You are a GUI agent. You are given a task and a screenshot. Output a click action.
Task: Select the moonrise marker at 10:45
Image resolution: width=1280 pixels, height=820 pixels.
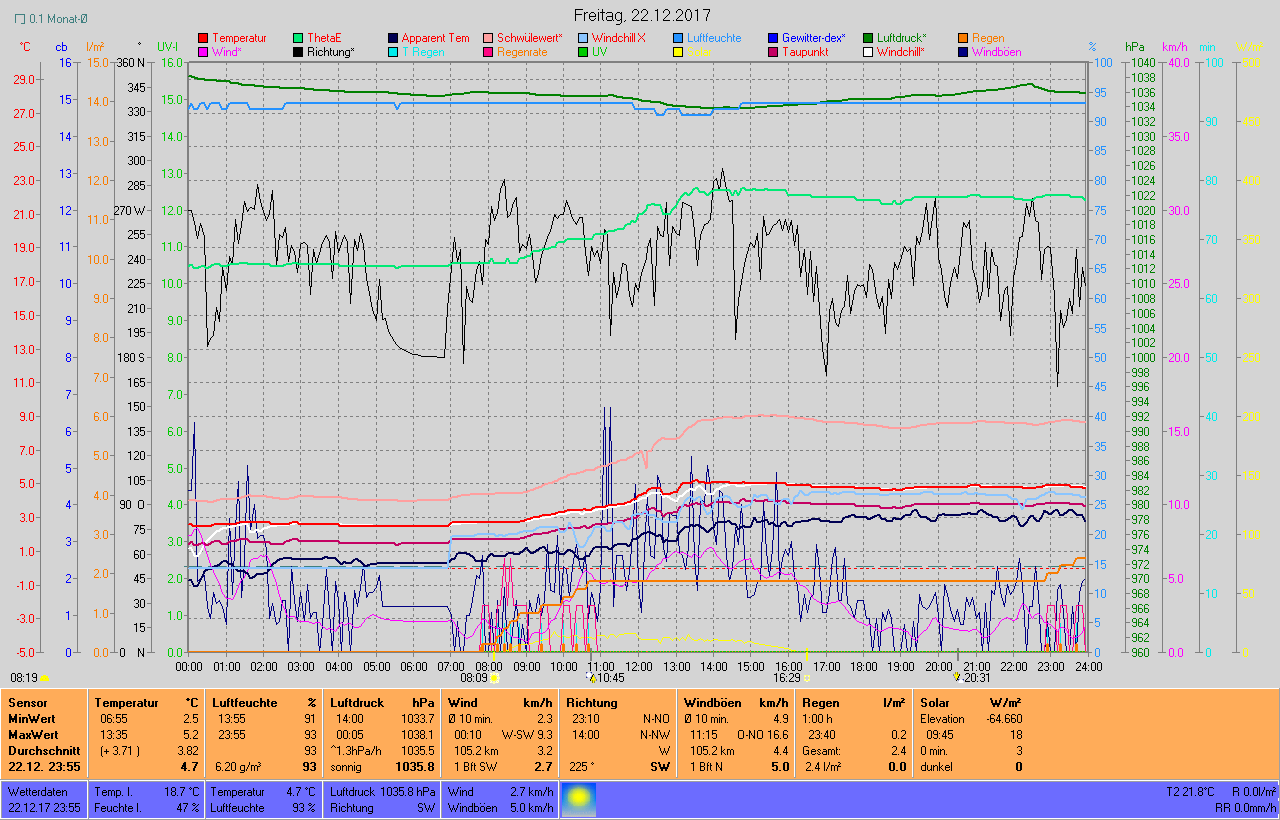pos(591,678)
